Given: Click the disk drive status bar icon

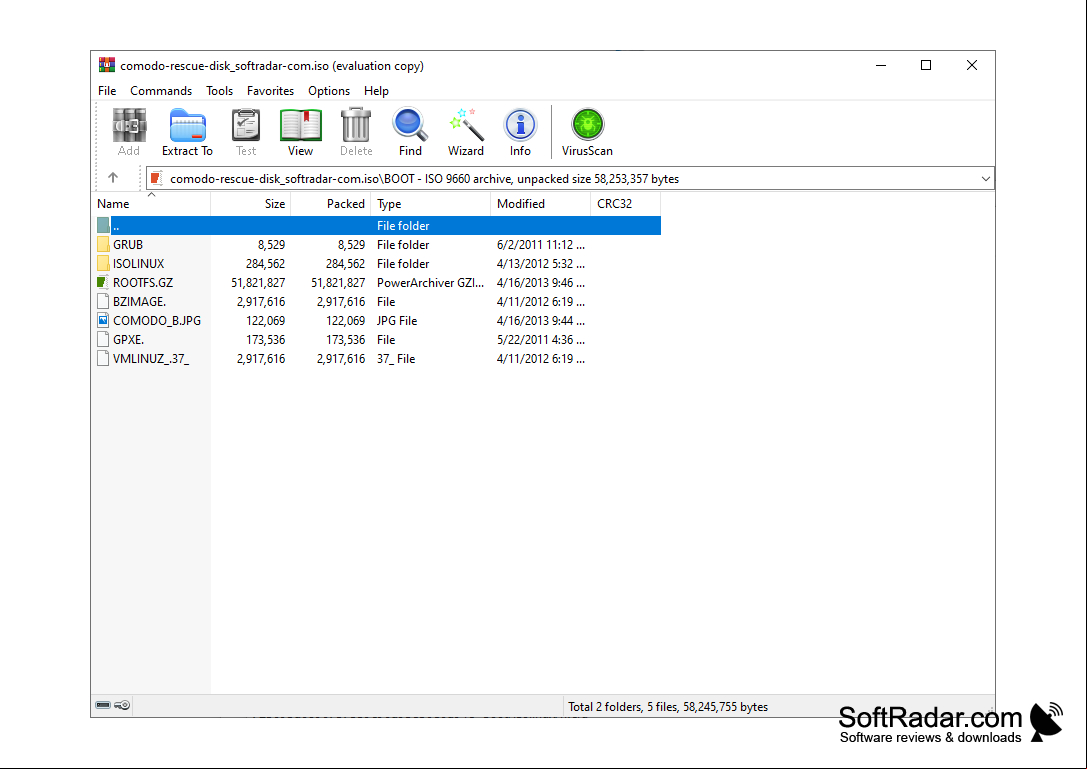Looking at the screenshot, I should click(103, 705).
